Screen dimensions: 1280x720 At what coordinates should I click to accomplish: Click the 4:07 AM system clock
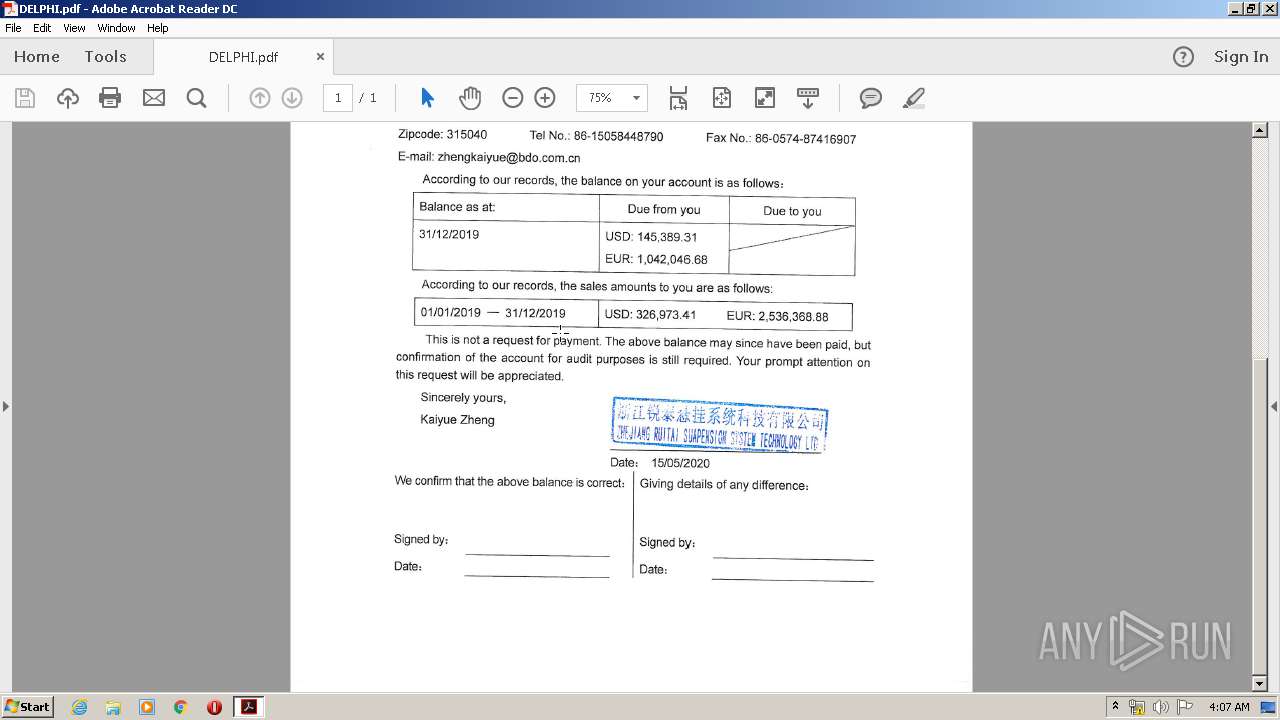coord(1229,707)
